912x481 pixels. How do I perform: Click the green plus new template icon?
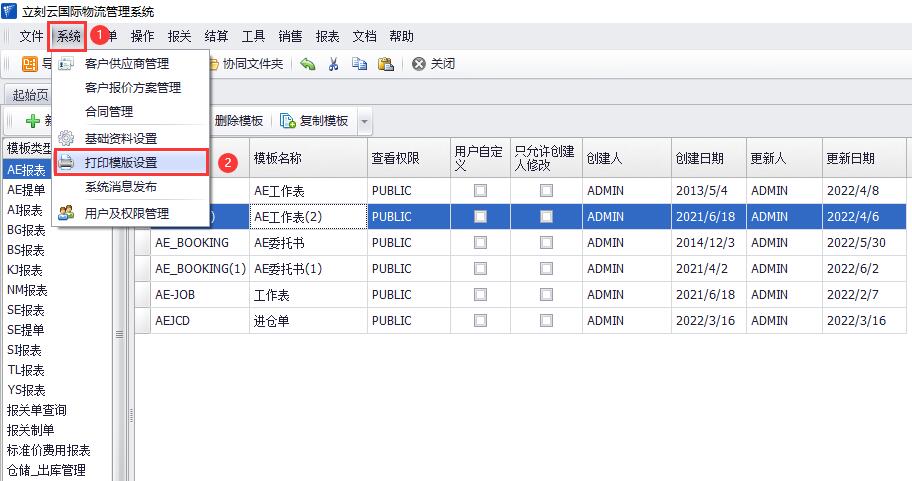coord(33,121)
